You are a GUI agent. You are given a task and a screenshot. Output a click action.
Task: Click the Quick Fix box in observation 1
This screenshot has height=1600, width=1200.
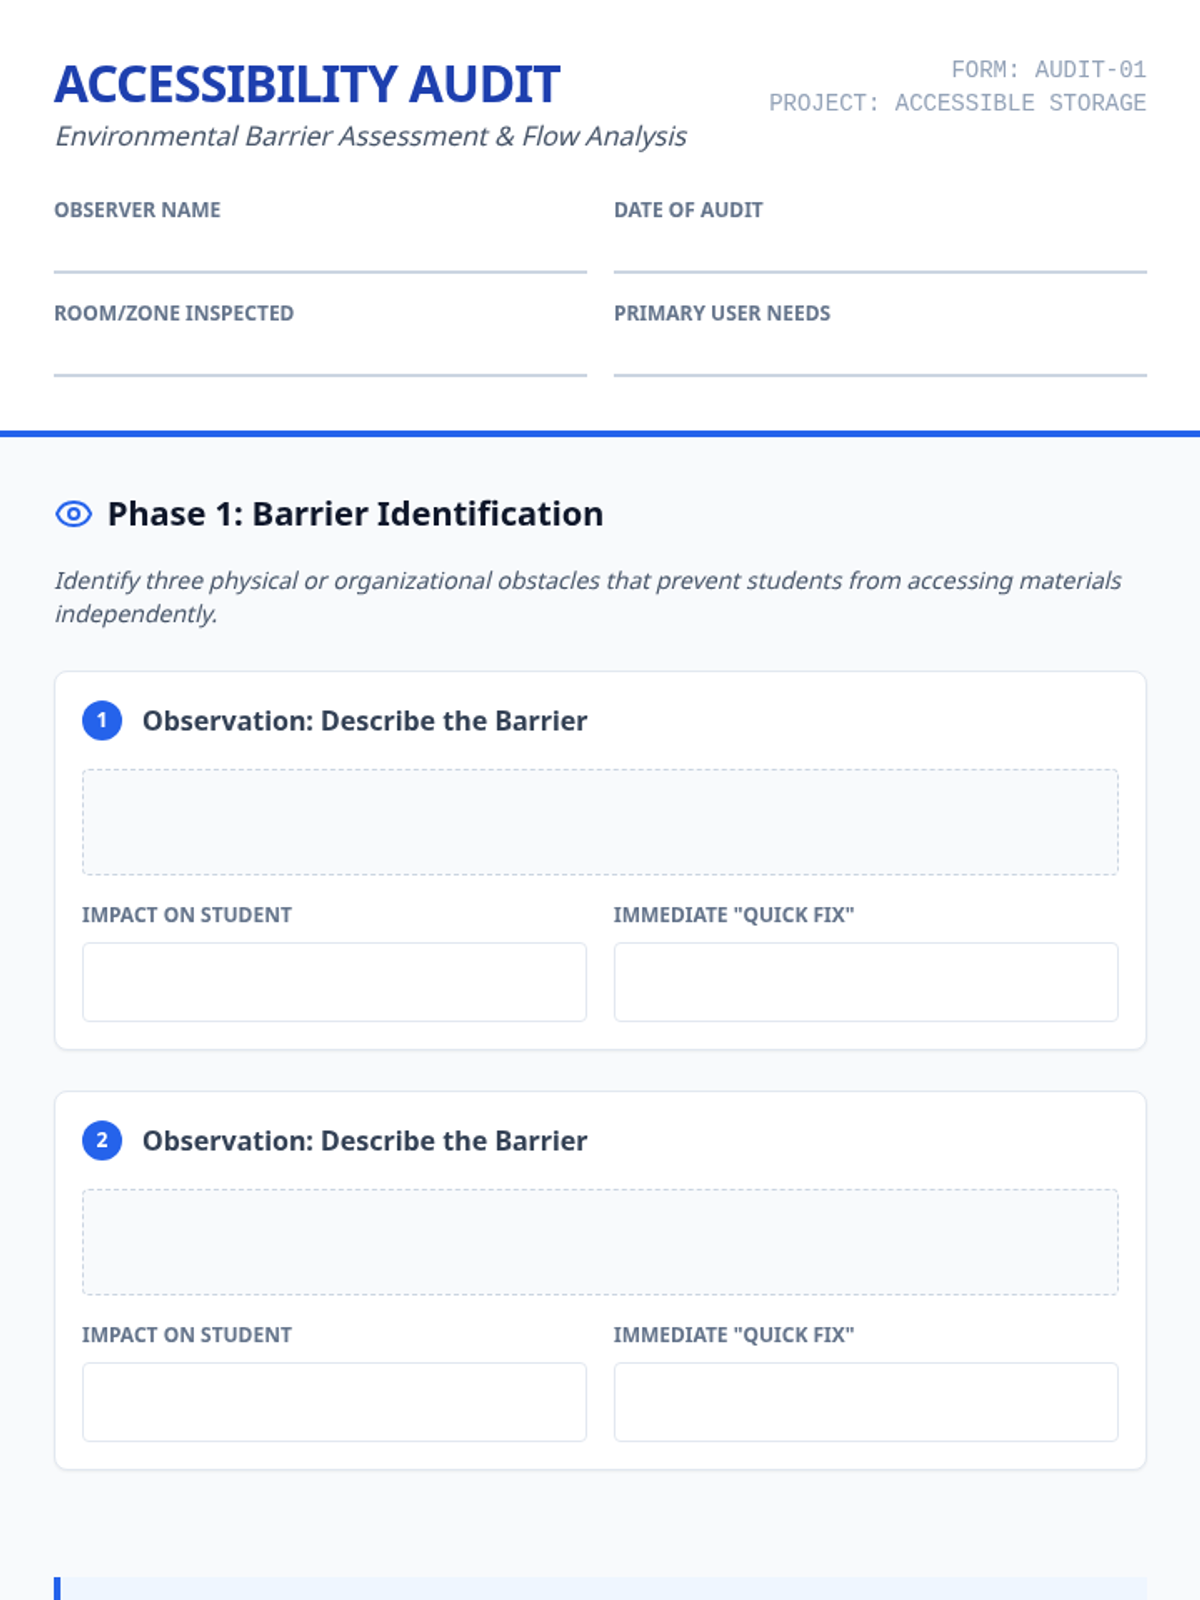(x=866, y=982)
